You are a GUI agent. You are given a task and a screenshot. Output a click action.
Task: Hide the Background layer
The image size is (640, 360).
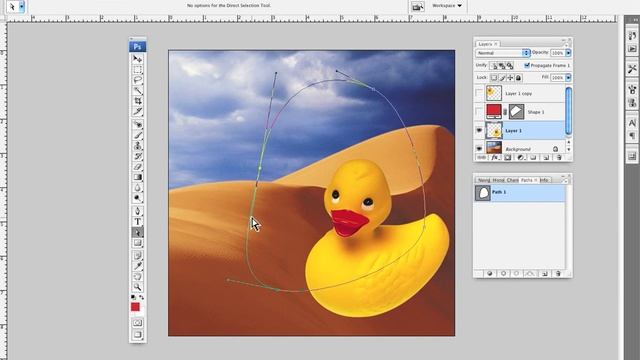pos(479,149)
